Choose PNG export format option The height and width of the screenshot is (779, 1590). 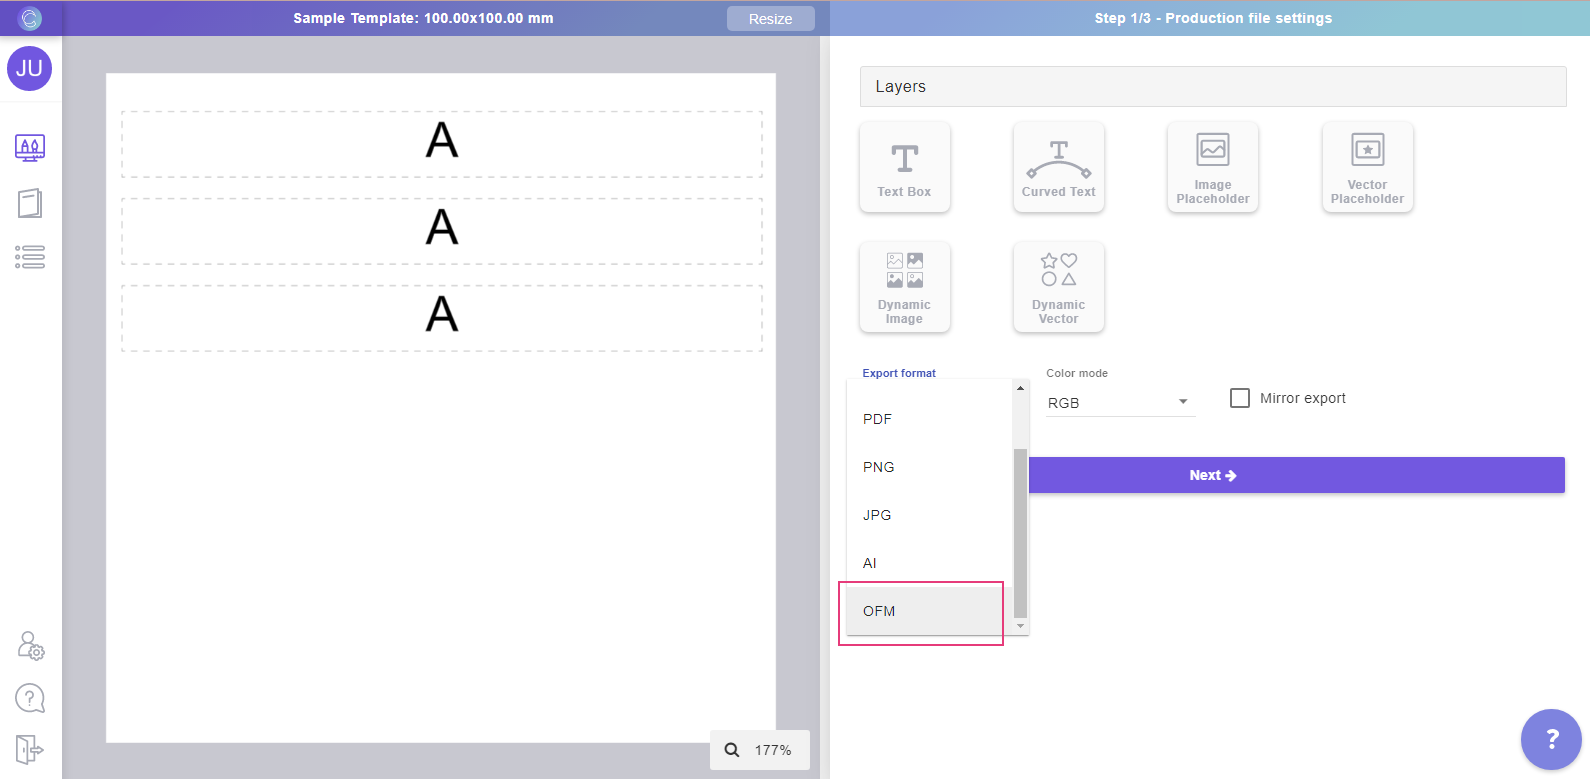click(878, 467)
